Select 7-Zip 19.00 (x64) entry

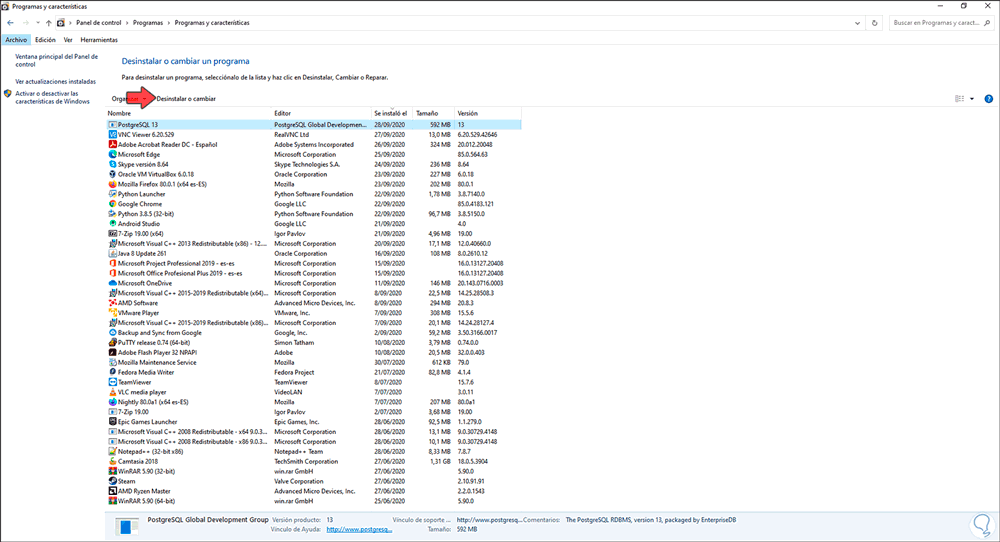314,234
